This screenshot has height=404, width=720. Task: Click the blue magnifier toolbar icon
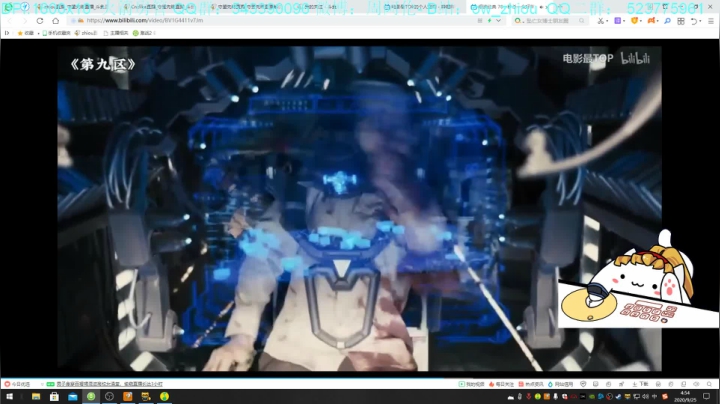pos(667,21)
